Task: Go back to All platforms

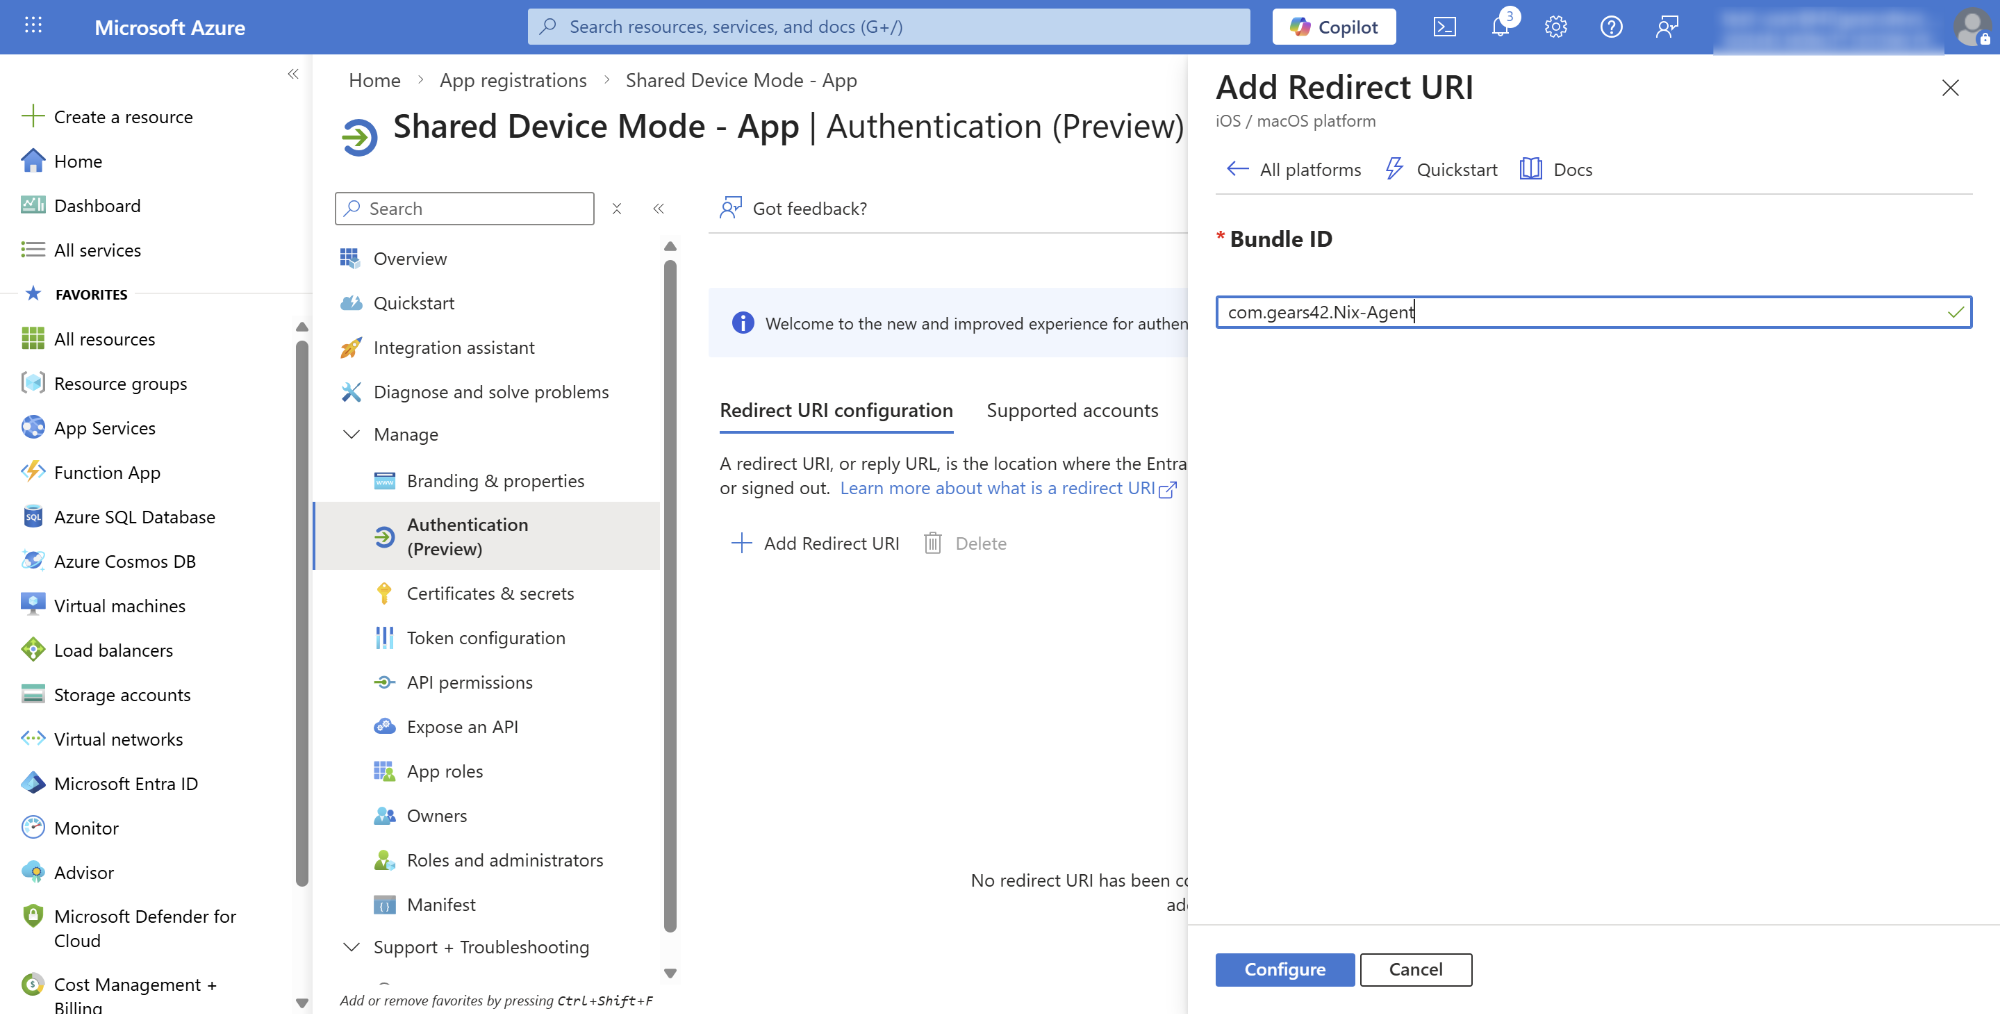Action: click(1294, 169)
